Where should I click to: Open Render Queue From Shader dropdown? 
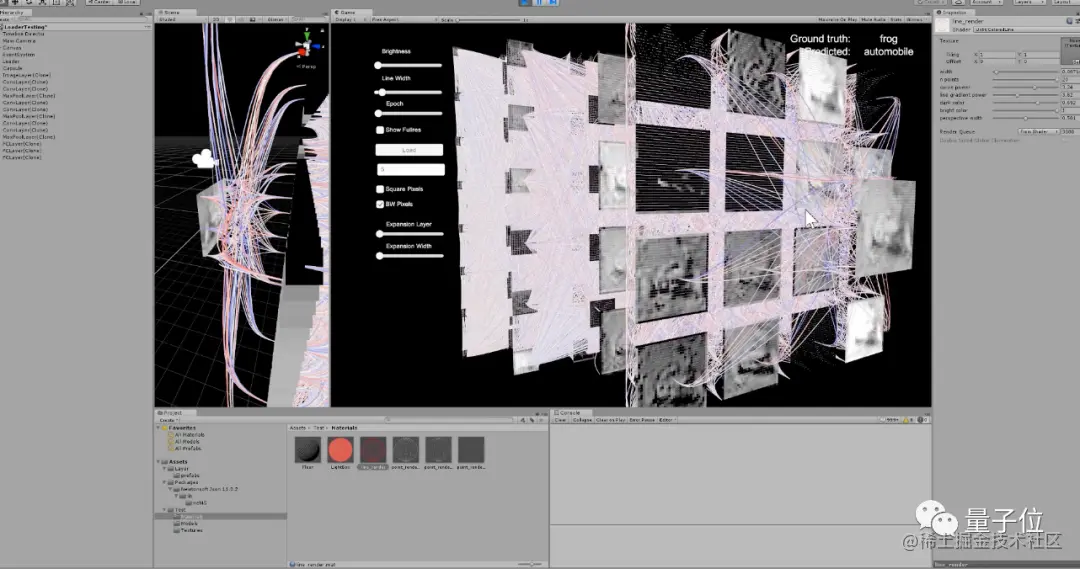[x=1039, y=132]
